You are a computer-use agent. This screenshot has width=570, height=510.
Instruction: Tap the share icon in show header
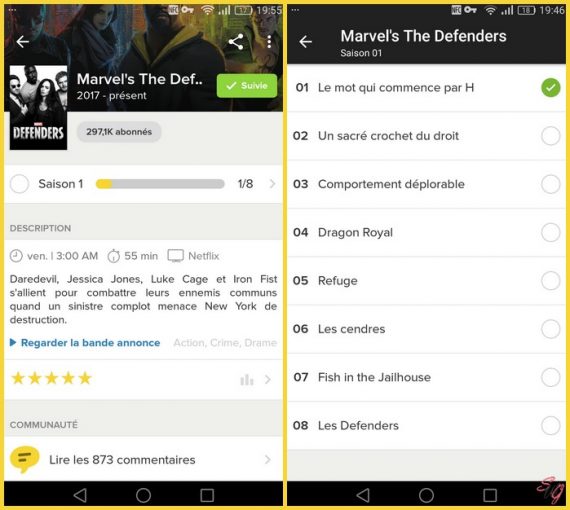236,42
